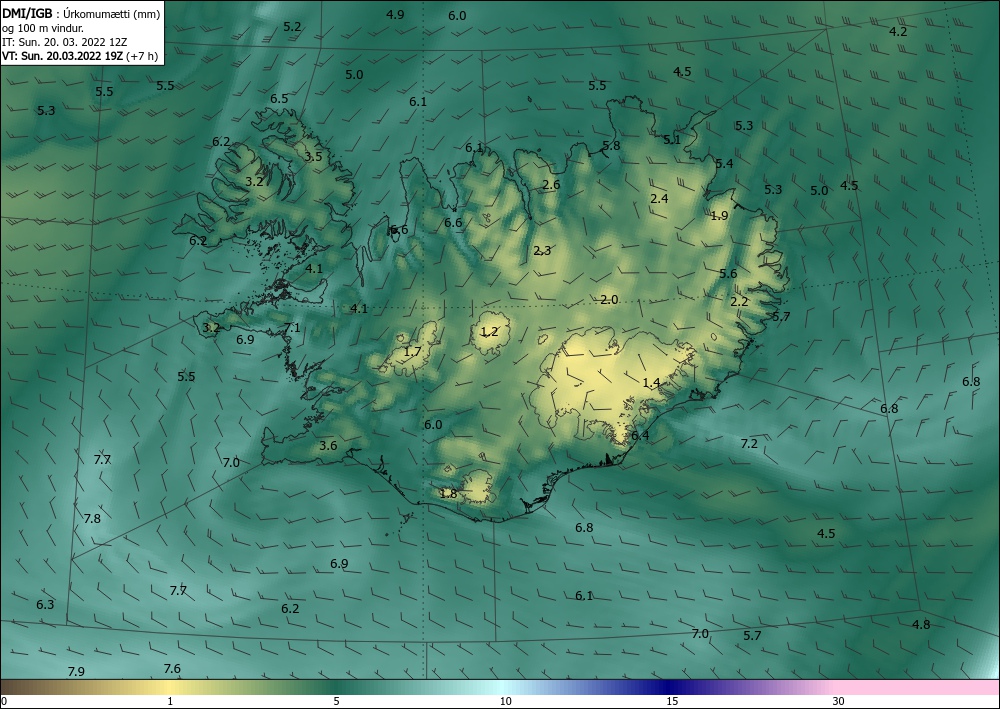Pick the brown color at the scale's start
This screenshot has height=709, width=1000.
[x=6, y=687]
